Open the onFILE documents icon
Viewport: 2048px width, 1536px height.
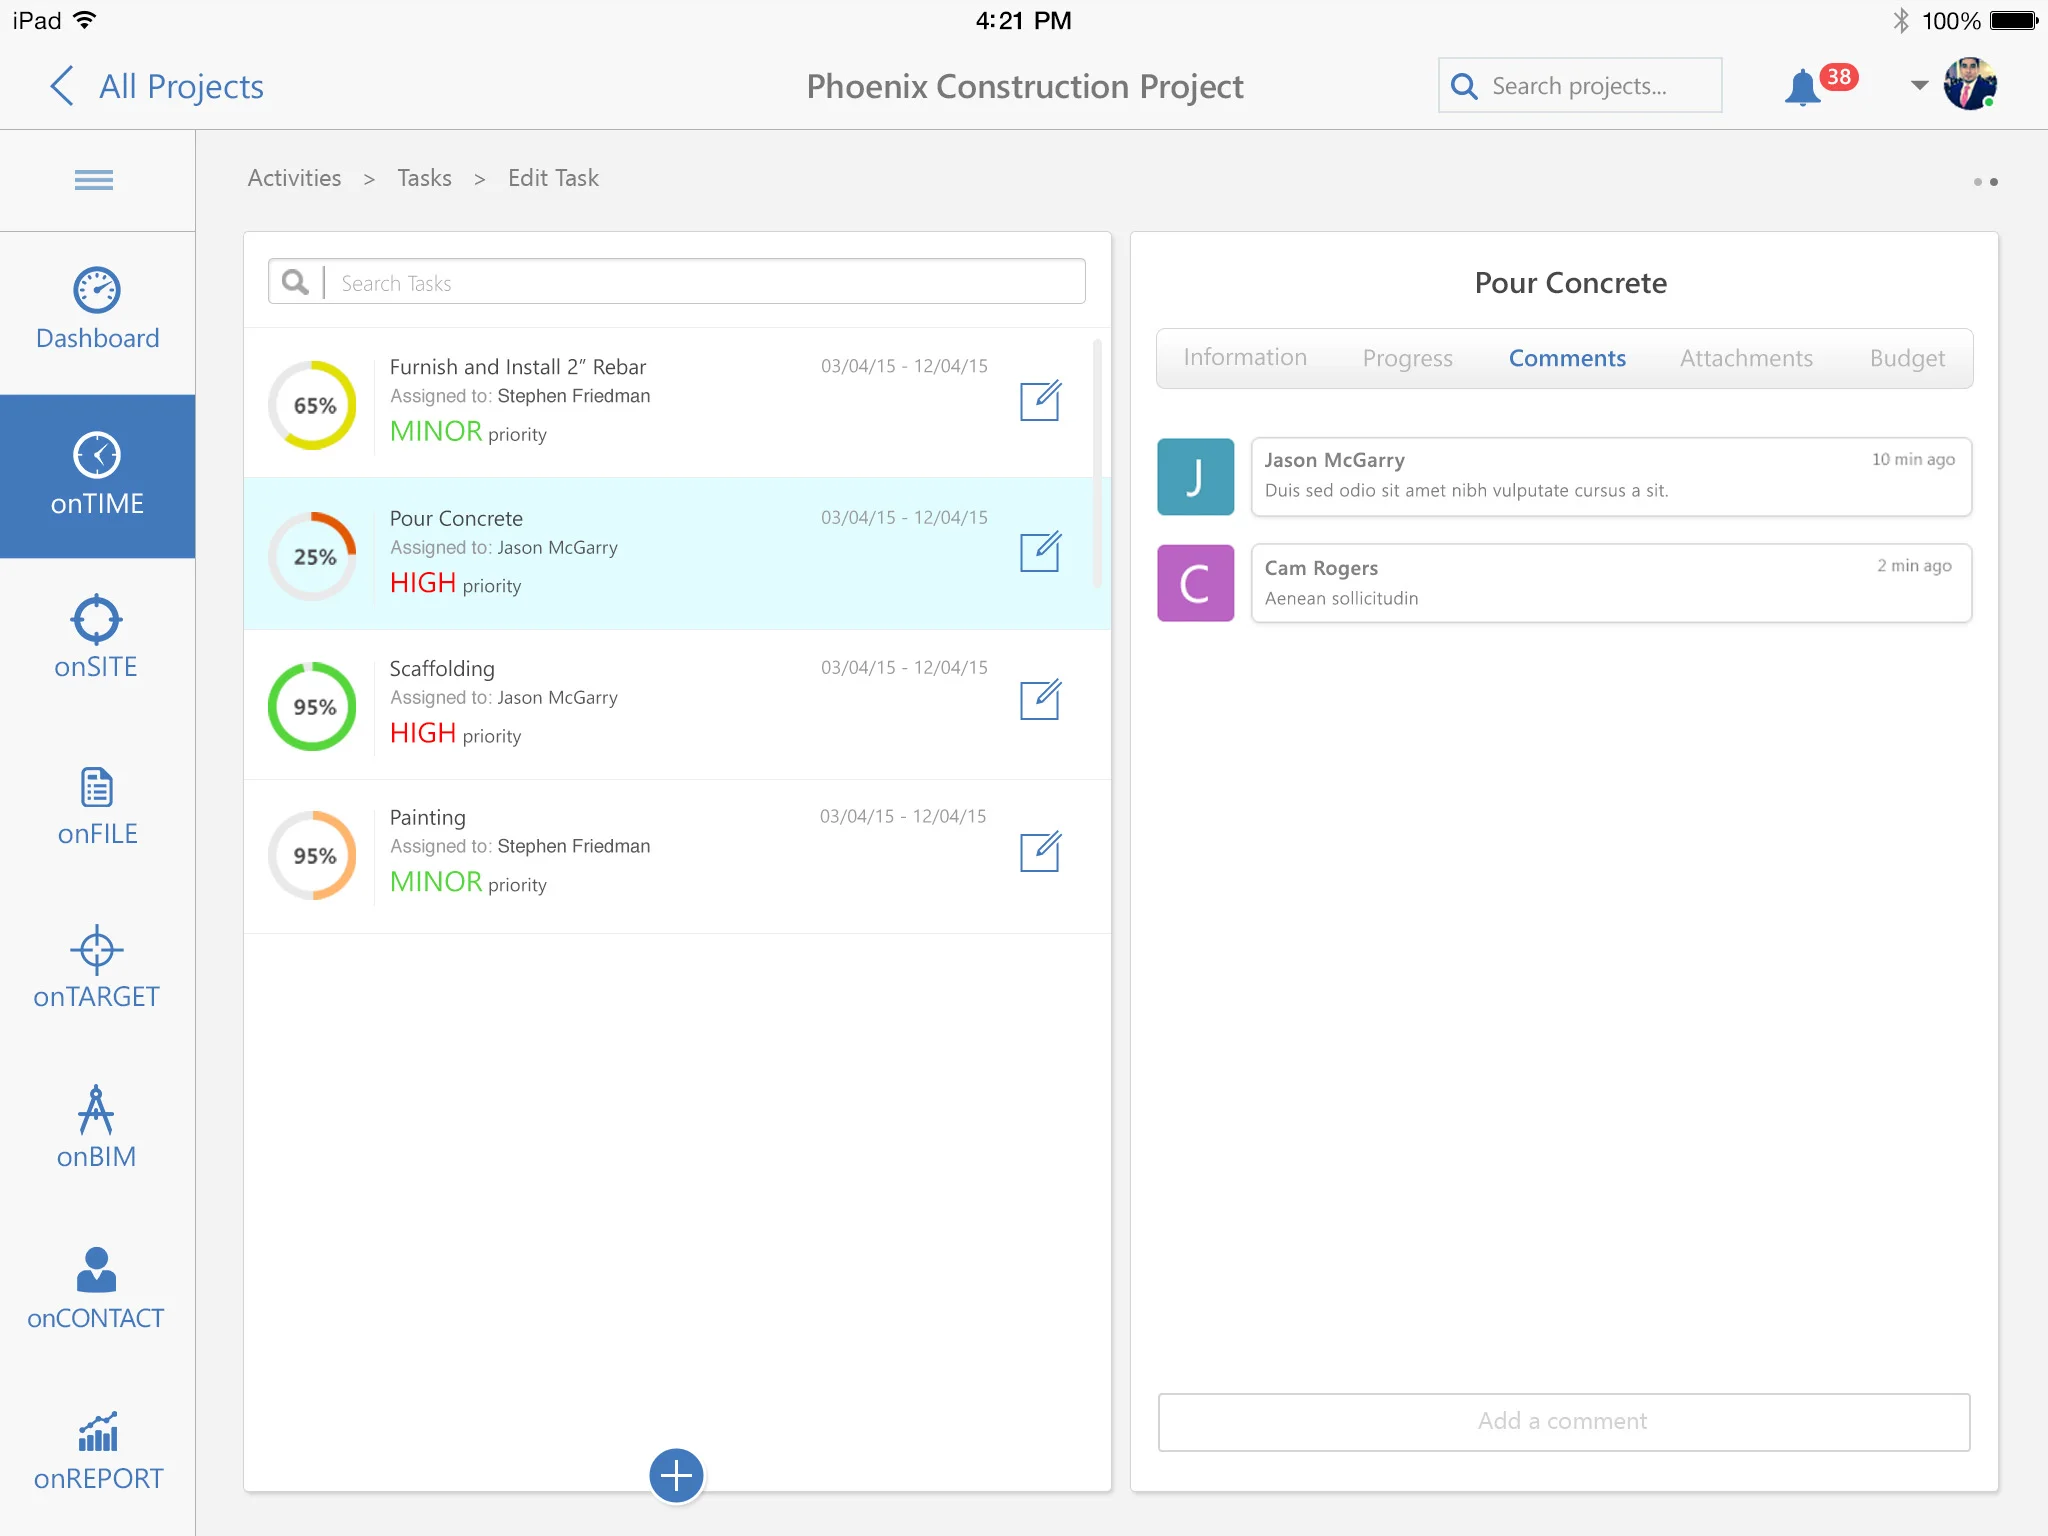point(97,788)
